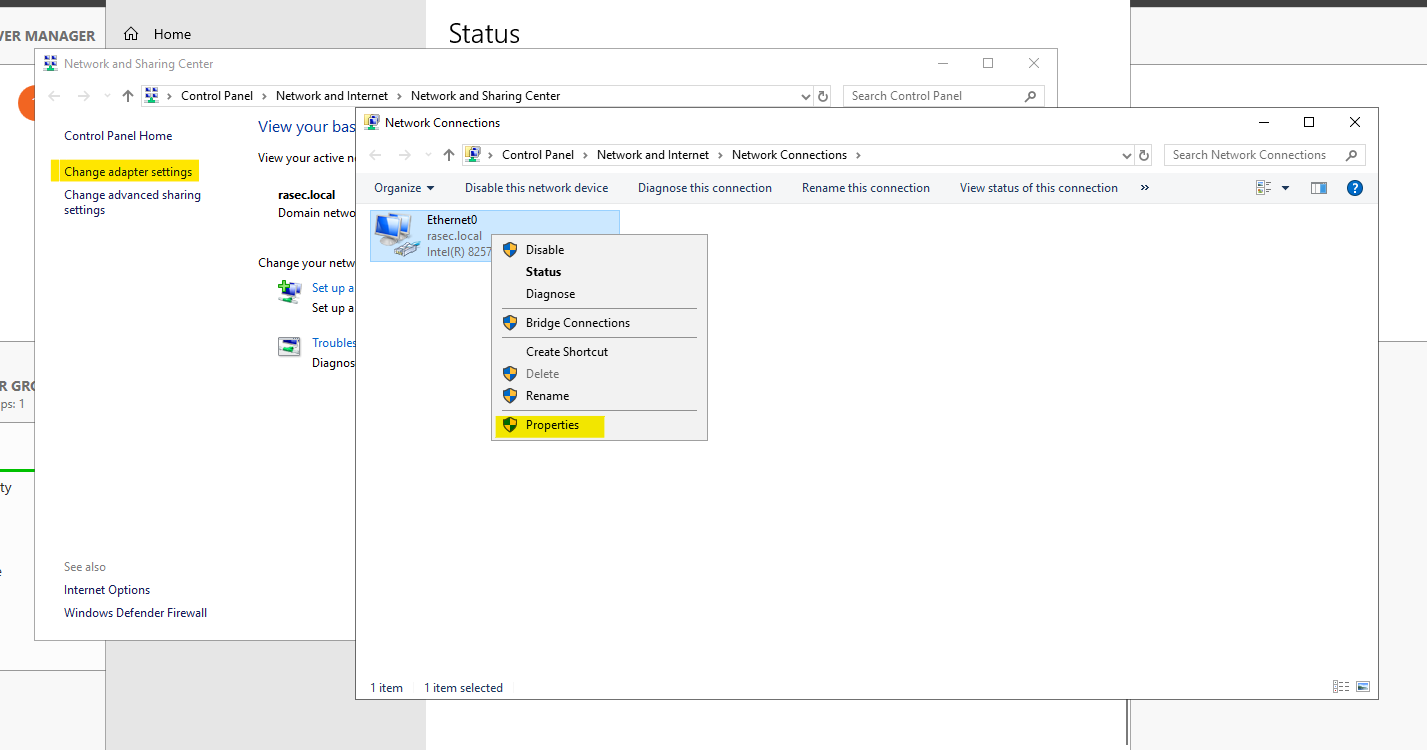
Task: Click Diagnose this connection toolbar button
Action: pyautogui.click(x=705, y=188)
